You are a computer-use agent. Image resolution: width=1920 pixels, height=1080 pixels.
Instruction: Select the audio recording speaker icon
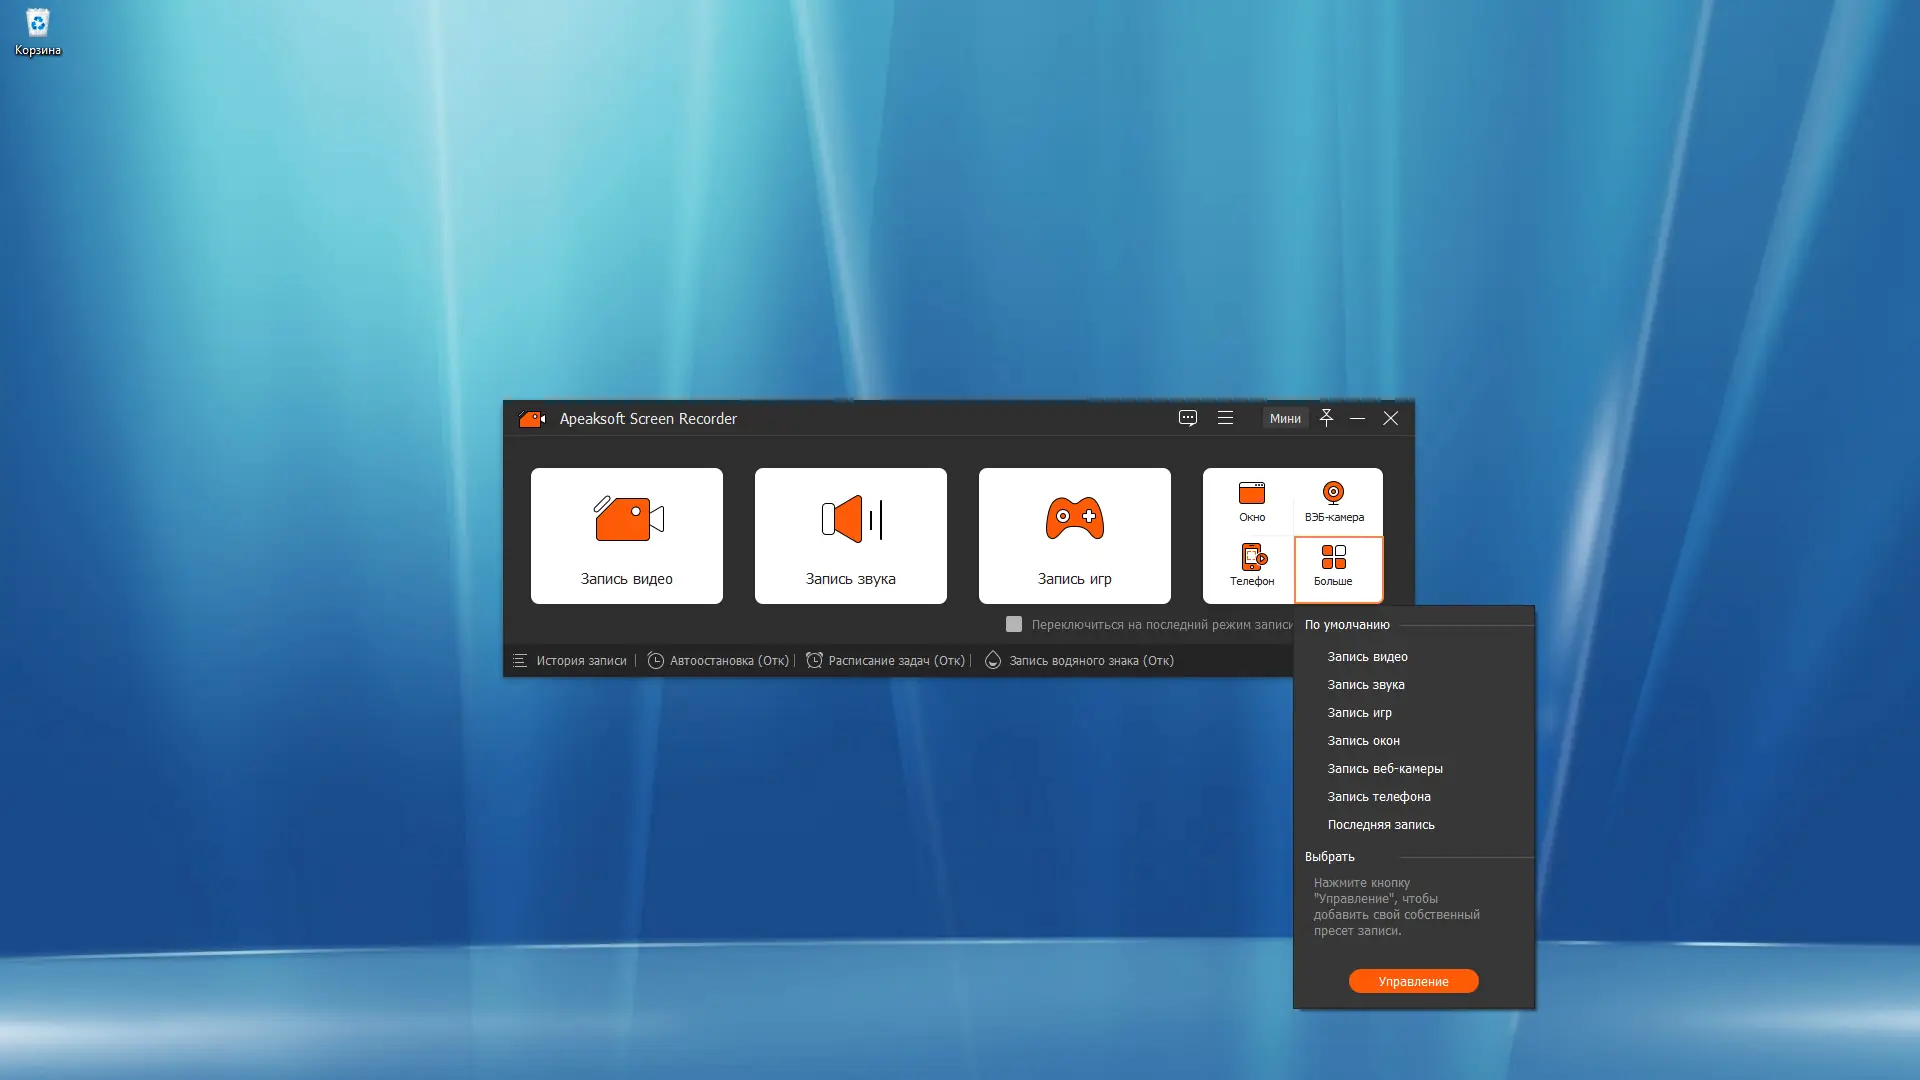(x=850, y=519)
